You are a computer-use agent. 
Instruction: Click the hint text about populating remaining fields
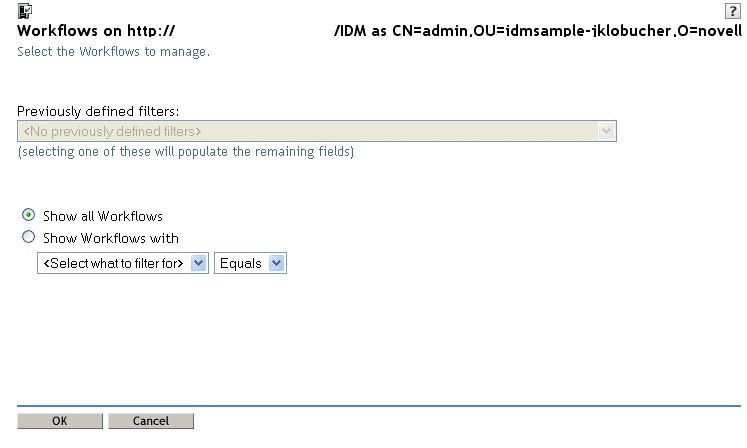[186, 152]
